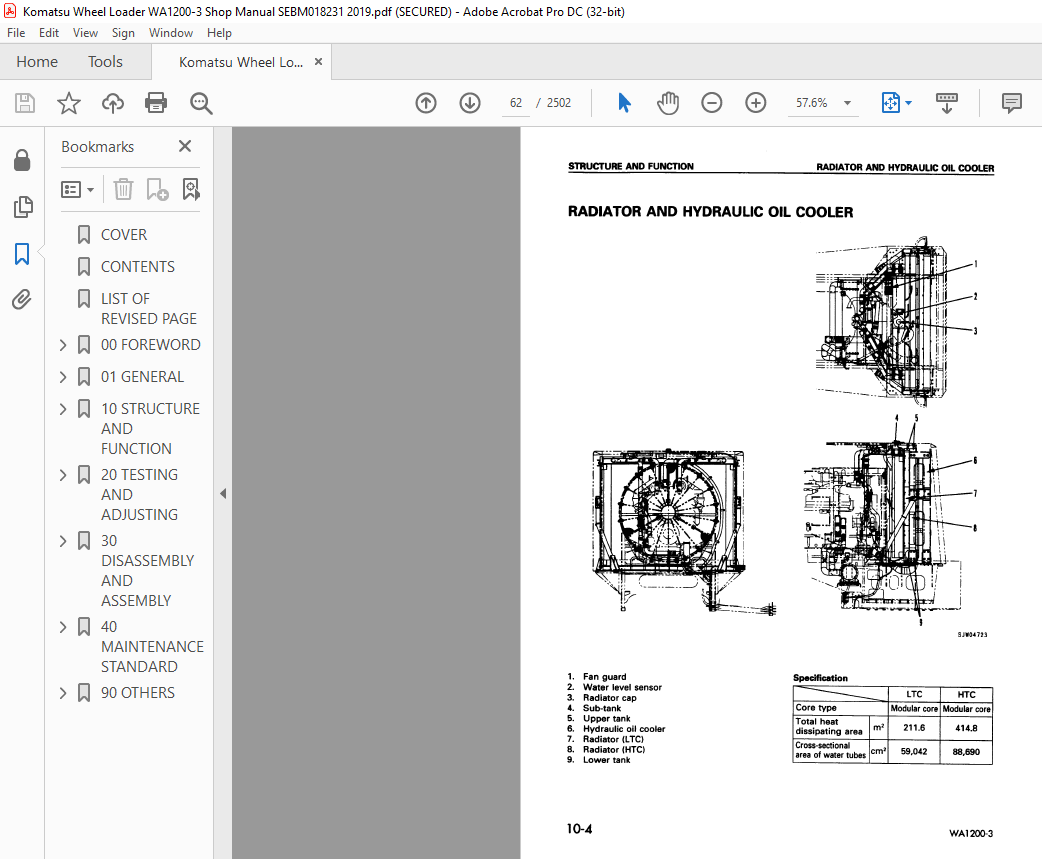Close the Komatsu document tab
This screenshot has width=1042, height=859.
pyautogui.click(x=318, y=62)
